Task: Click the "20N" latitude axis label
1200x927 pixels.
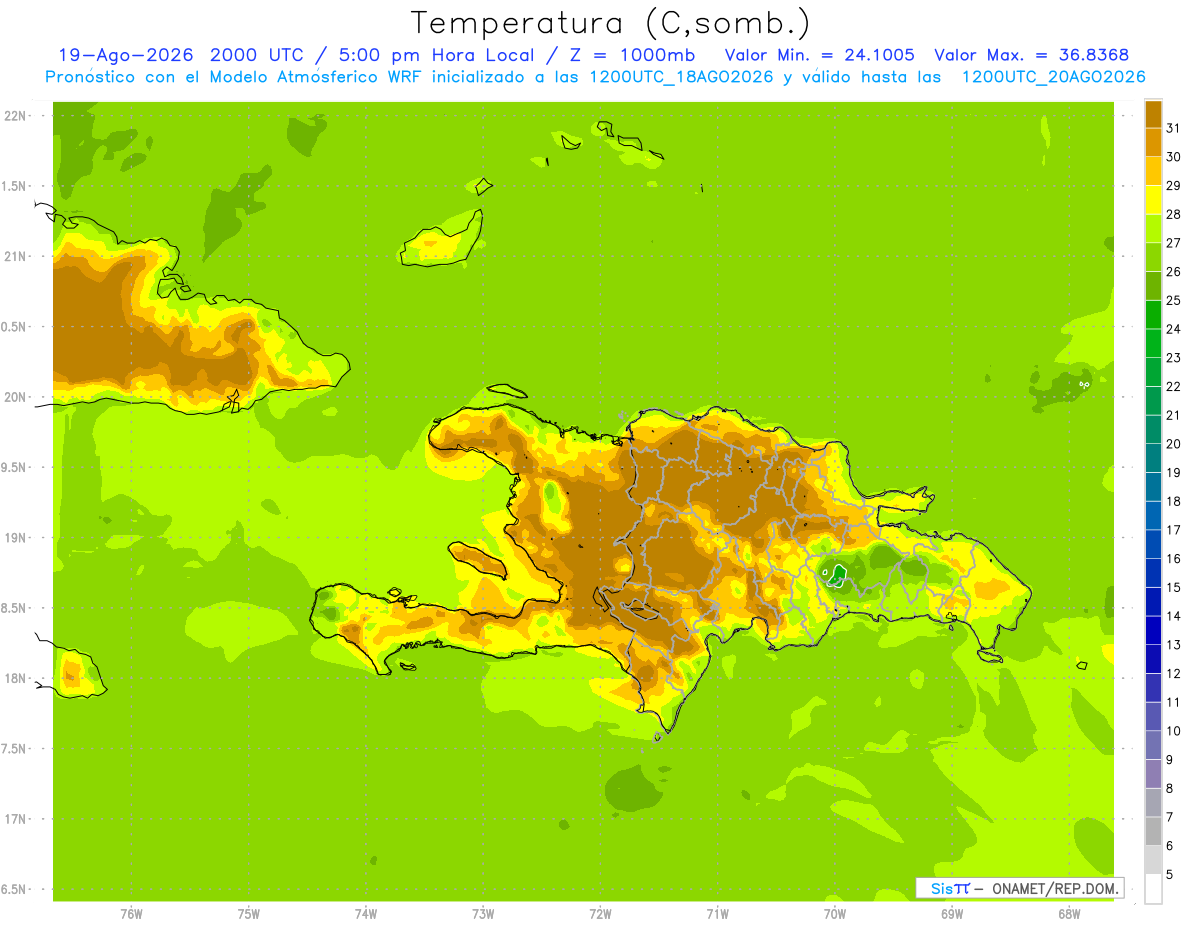Action: click(15, 397)
